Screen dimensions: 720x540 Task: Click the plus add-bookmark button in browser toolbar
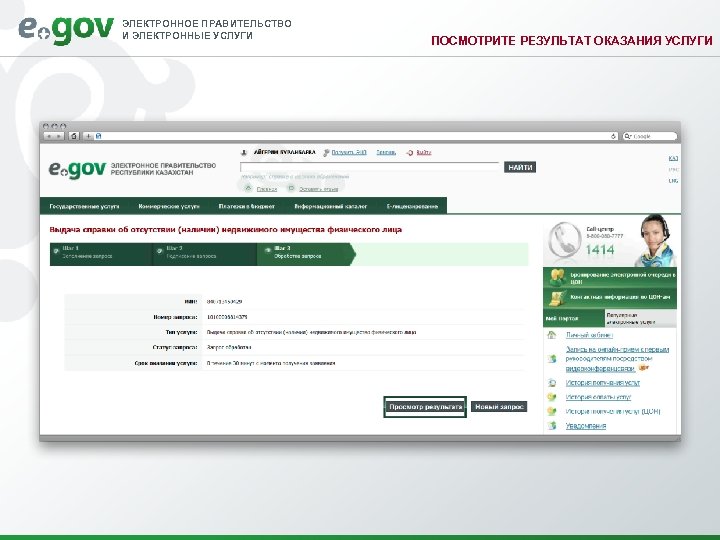(x=89, y=136)
